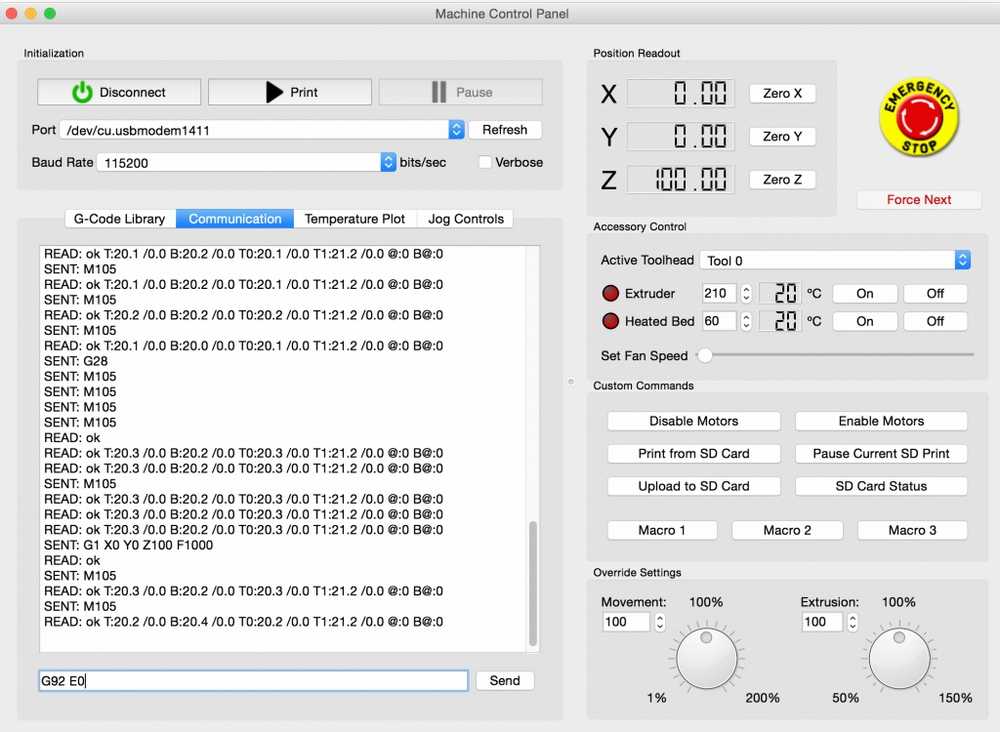This screenshot has width=1000, height=732.
Task: Start the job with the Print button
Action: (290, 92)
